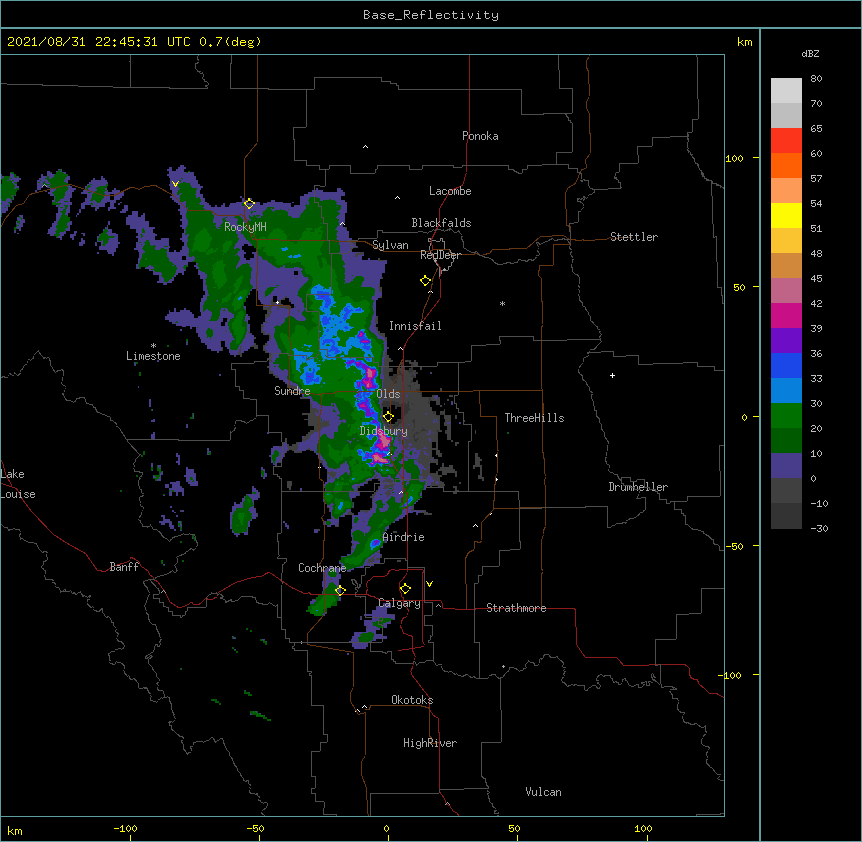This screenshot has height=842, width=862.
Task: Click the HighRiver label
Action: point(430,743)
